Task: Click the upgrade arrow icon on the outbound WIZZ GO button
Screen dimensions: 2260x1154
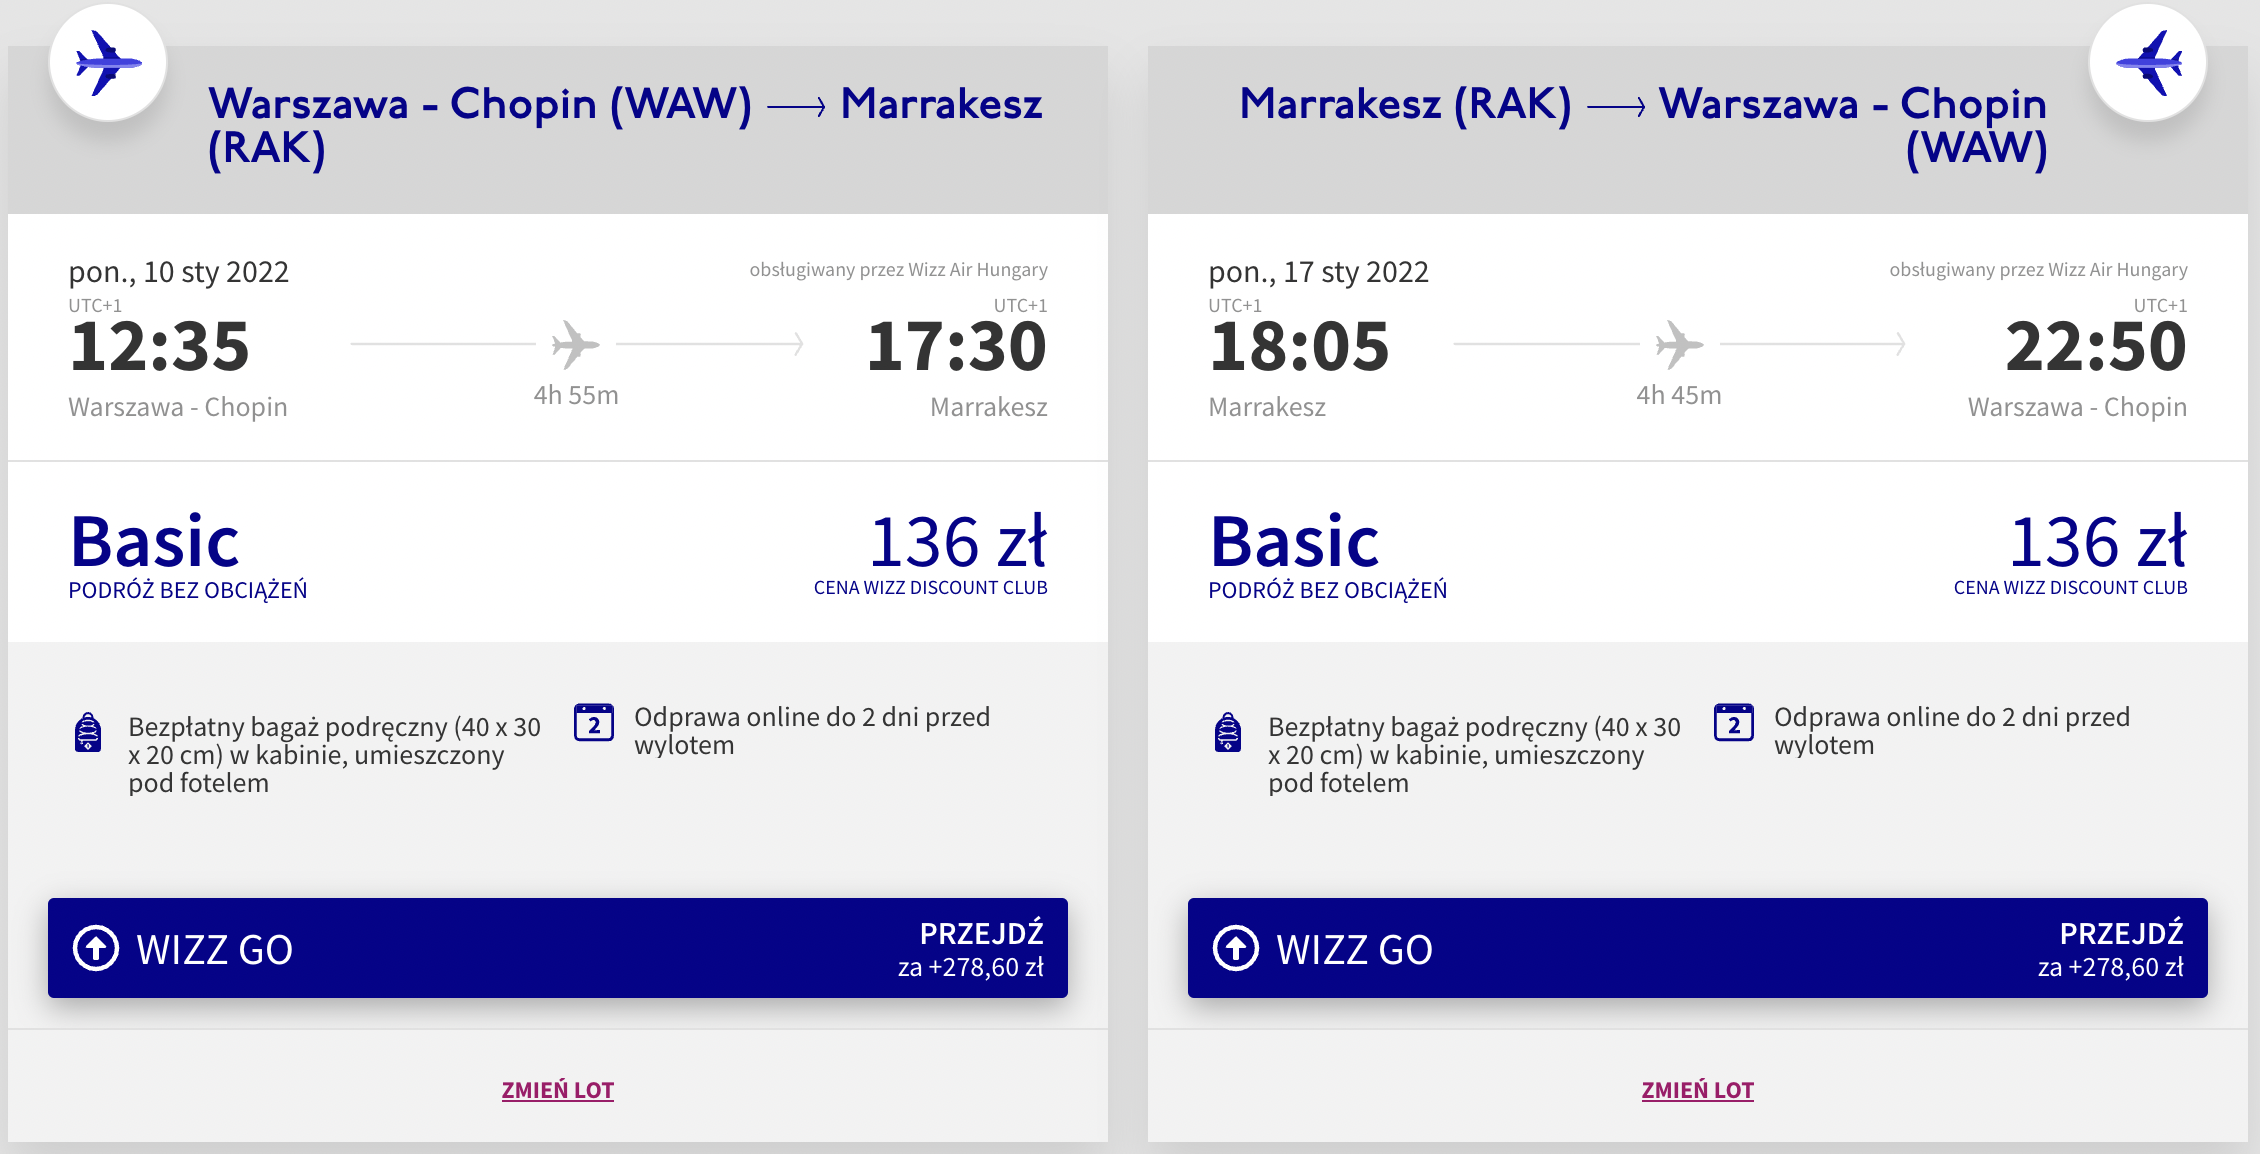Action: (96, 948)
